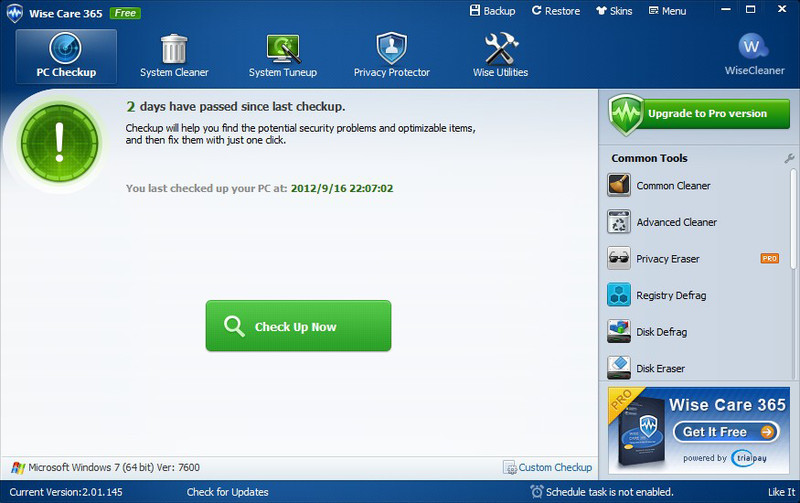Click Check for Updates link

click(x=227, y=492)
